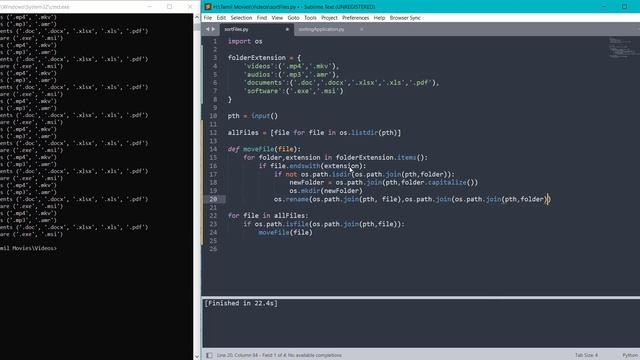Click line number 10 in the gutter
The height and width of the screenshot is (360, 640).
coord(213,116)
